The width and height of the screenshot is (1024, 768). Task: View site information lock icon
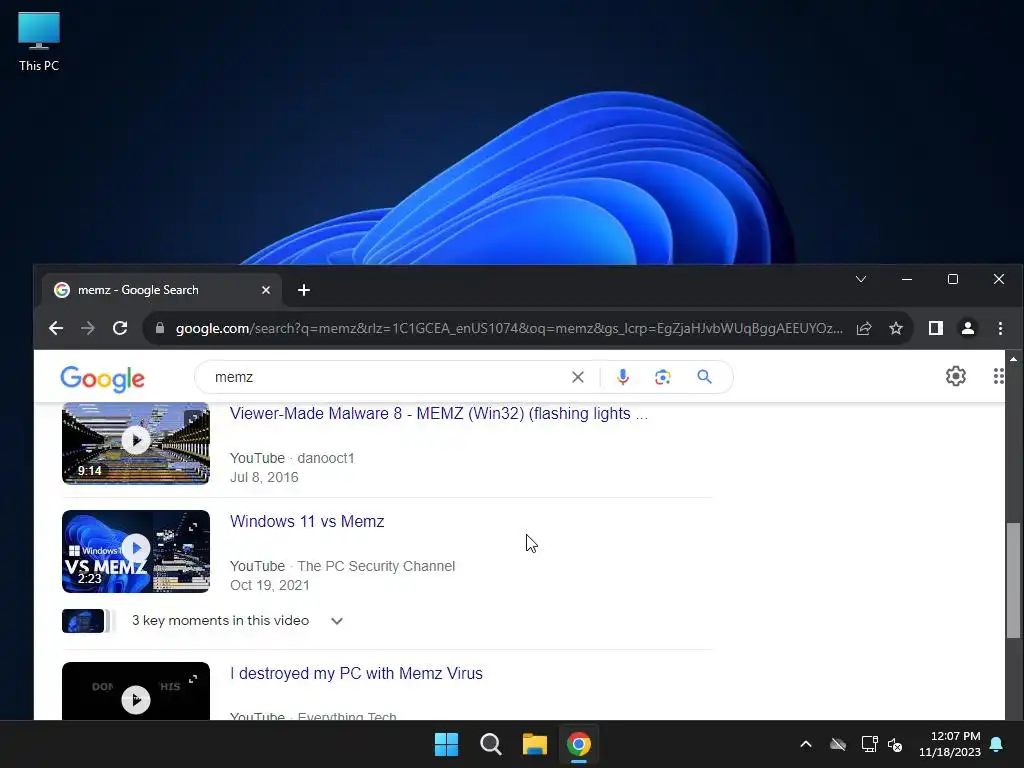point(160,328)
